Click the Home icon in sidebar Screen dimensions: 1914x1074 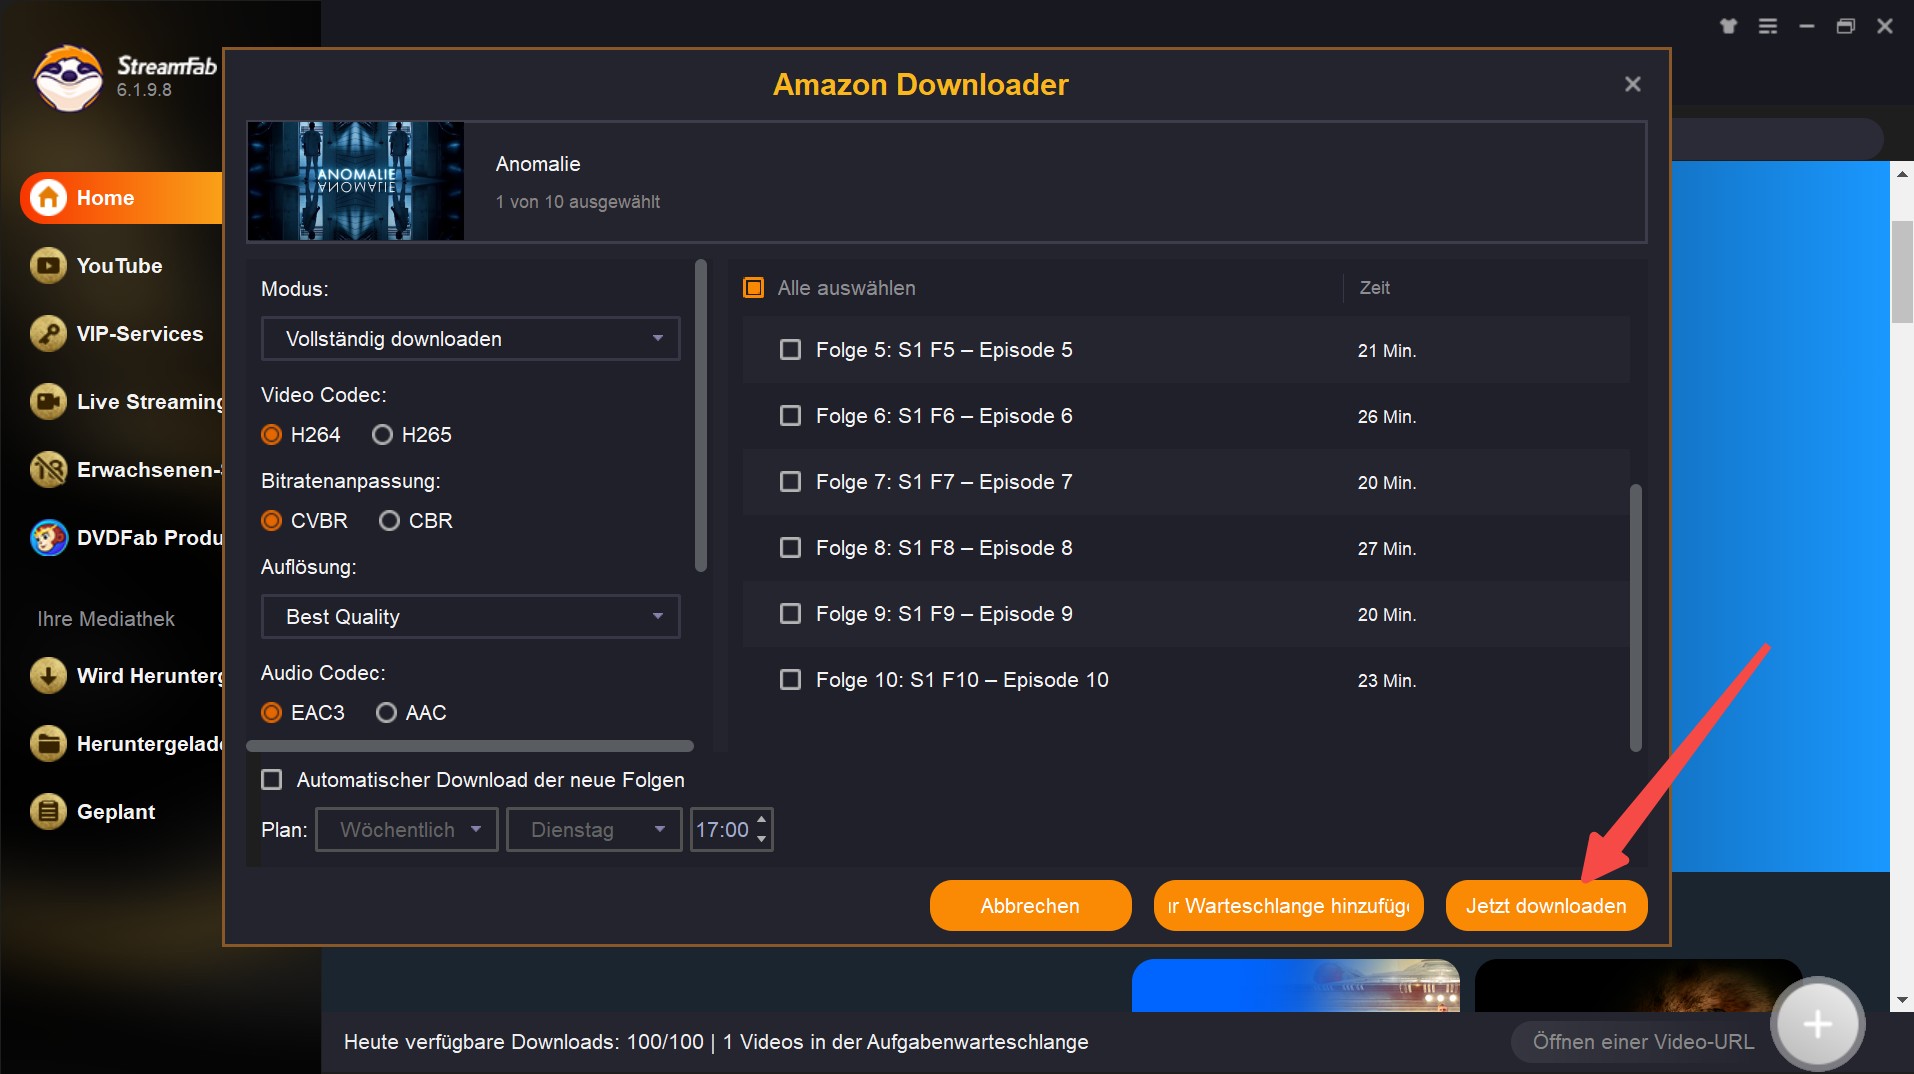pyautogui.click(x=48, y=198)
